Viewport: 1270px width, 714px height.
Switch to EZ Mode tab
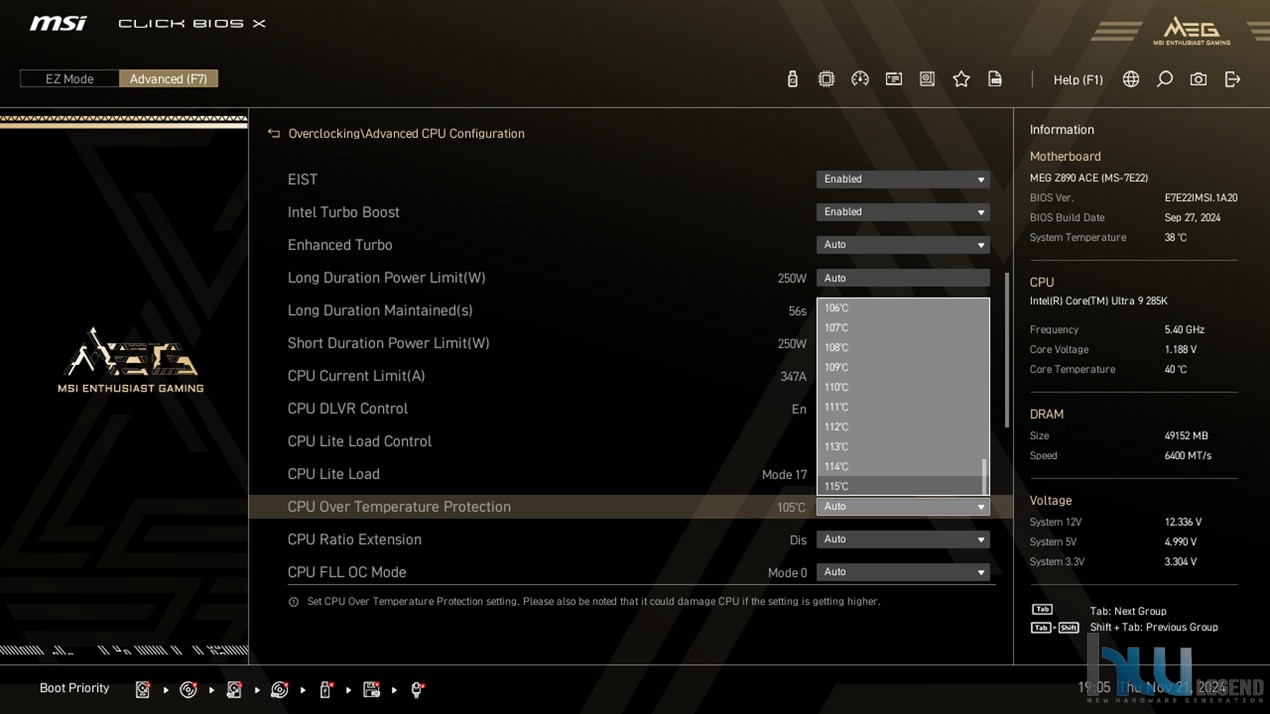(69, 79)
